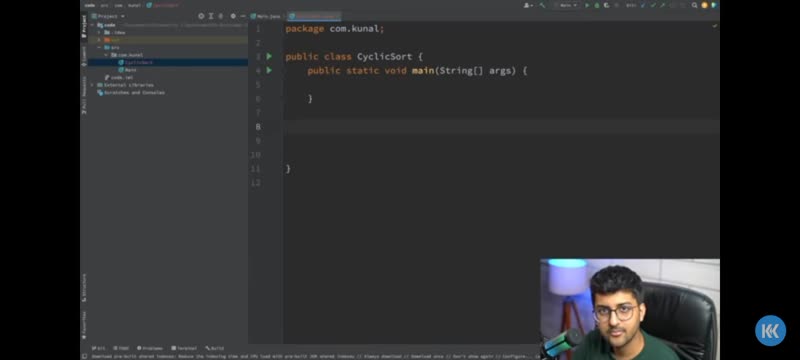Open Project panel settings gear icon
800x360 pixels.
[x=233, y=16]
